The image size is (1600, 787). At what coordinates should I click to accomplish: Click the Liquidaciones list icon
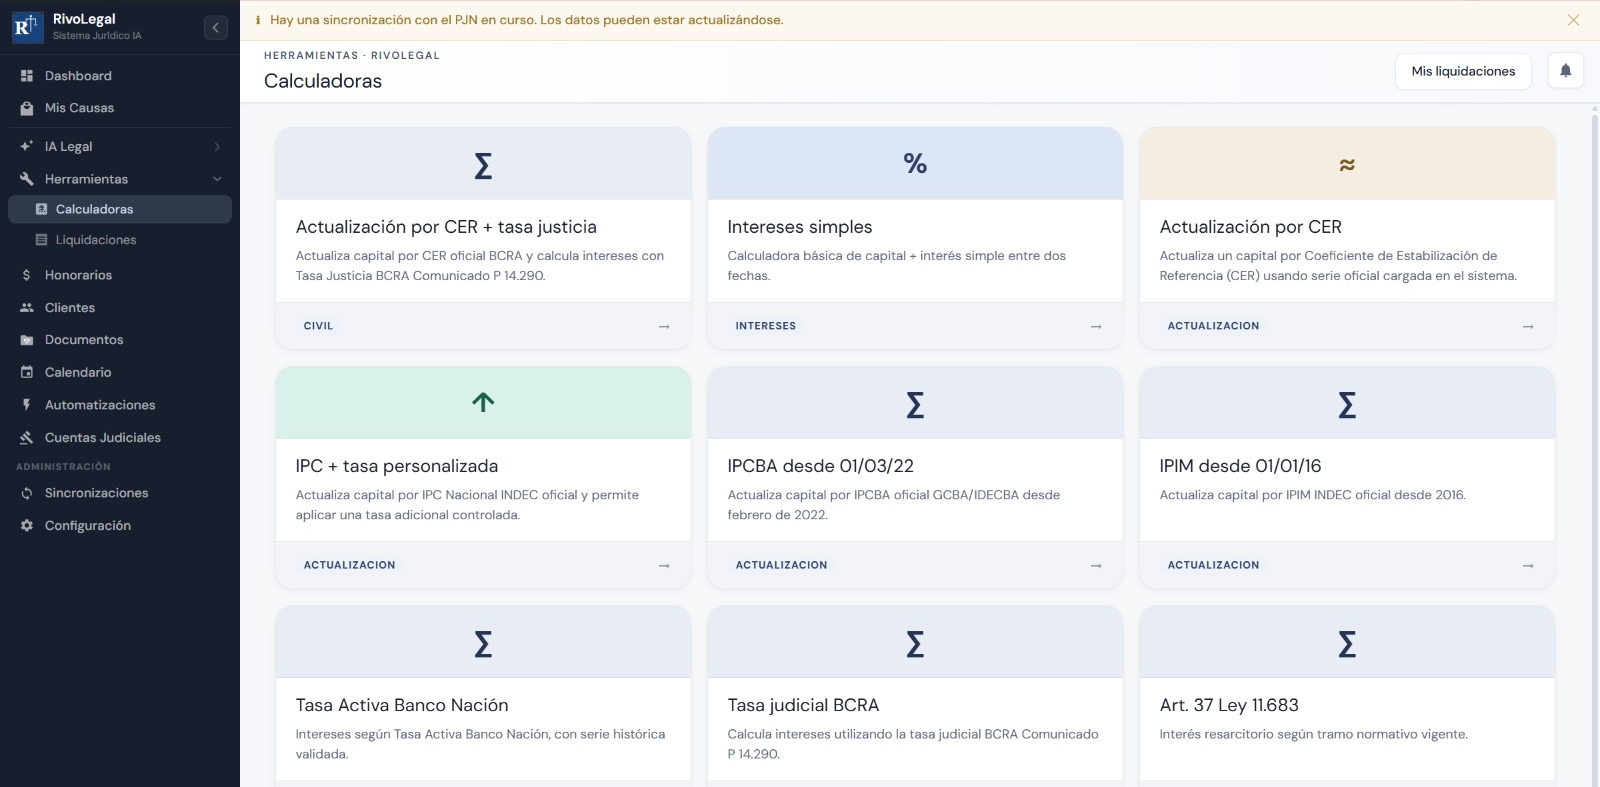41,240
